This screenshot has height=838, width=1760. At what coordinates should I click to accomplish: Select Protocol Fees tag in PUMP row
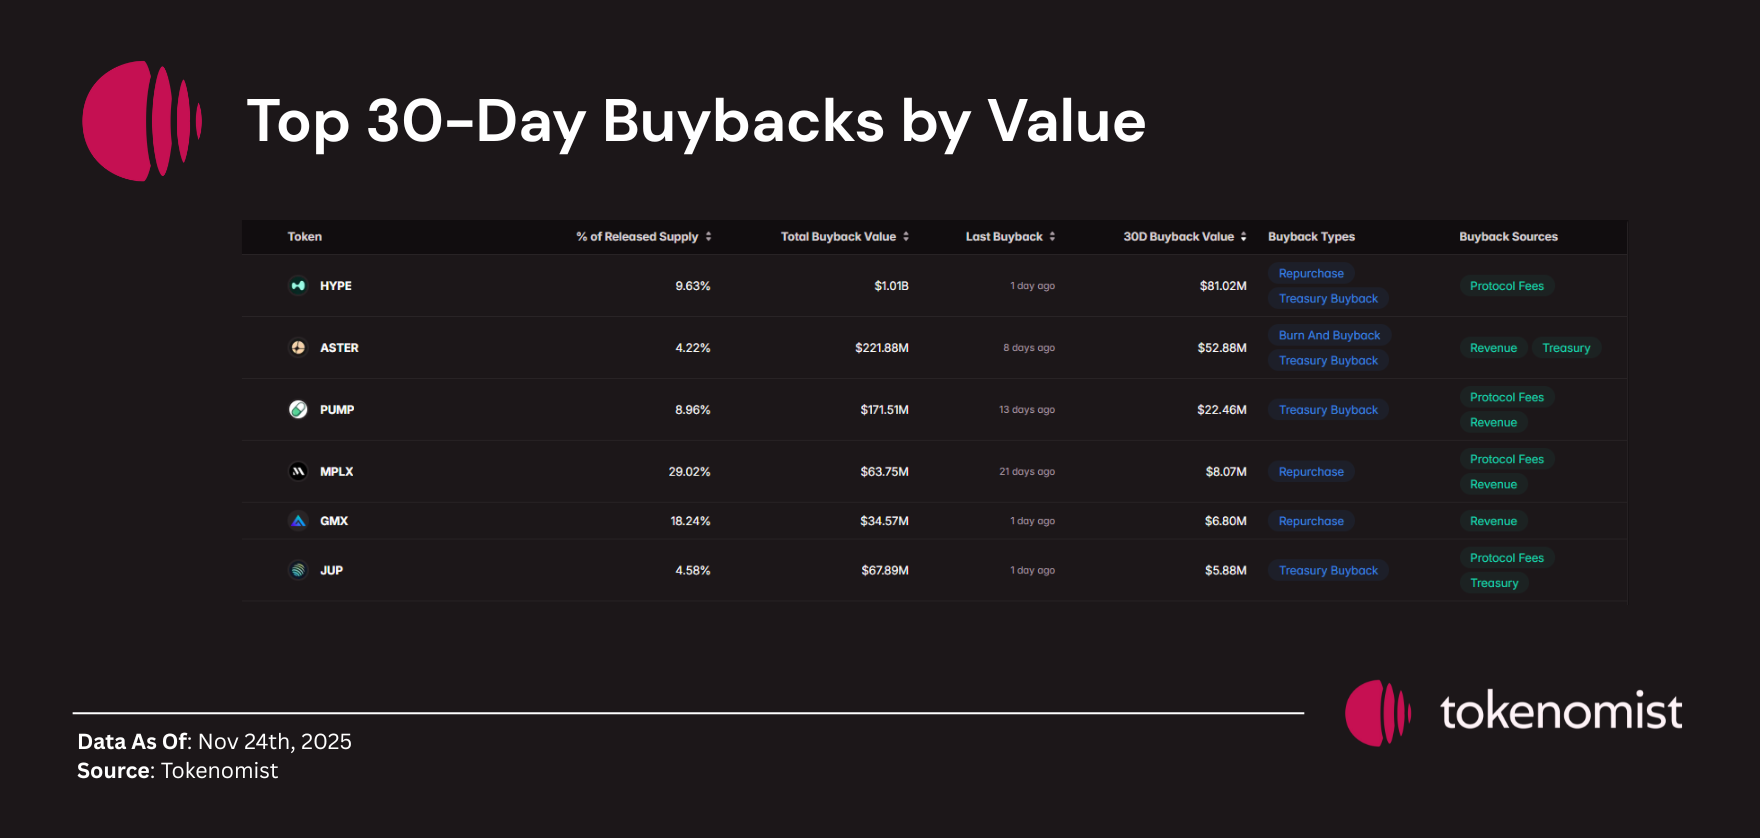[x=1507, y=398]
